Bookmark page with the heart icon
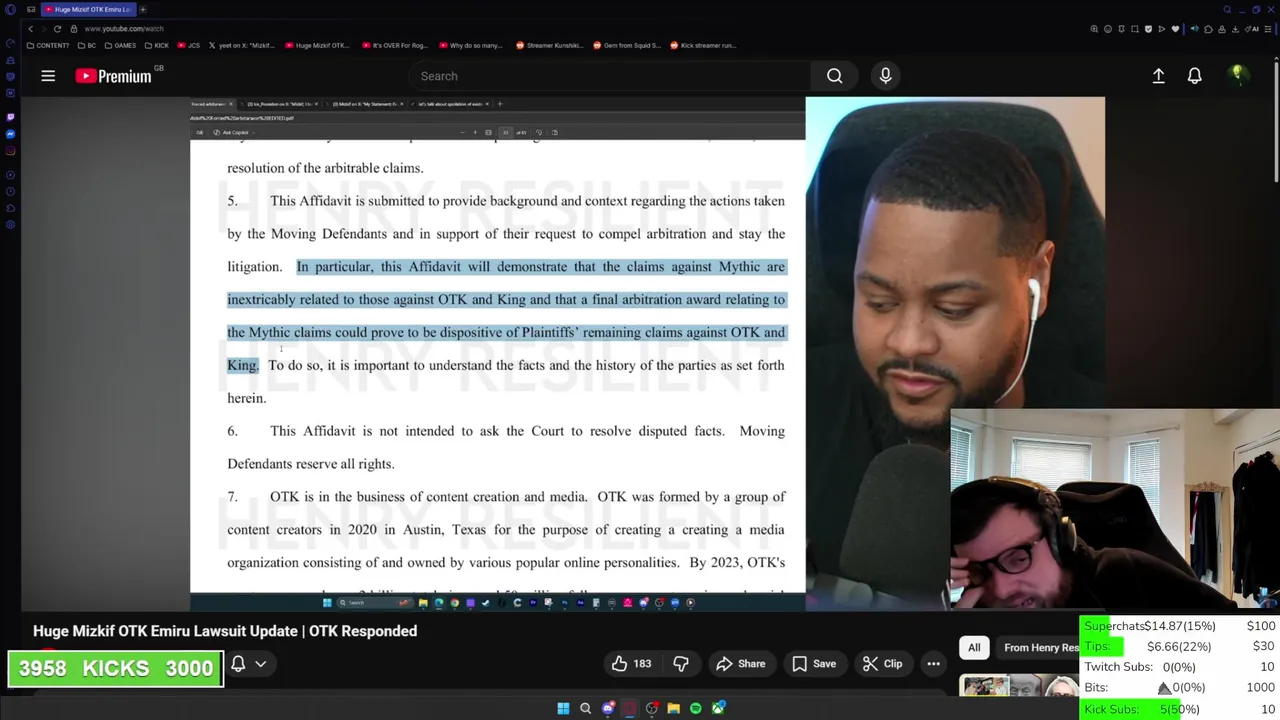This screenshot has height=720, width=1280. tap(1175, 29)
